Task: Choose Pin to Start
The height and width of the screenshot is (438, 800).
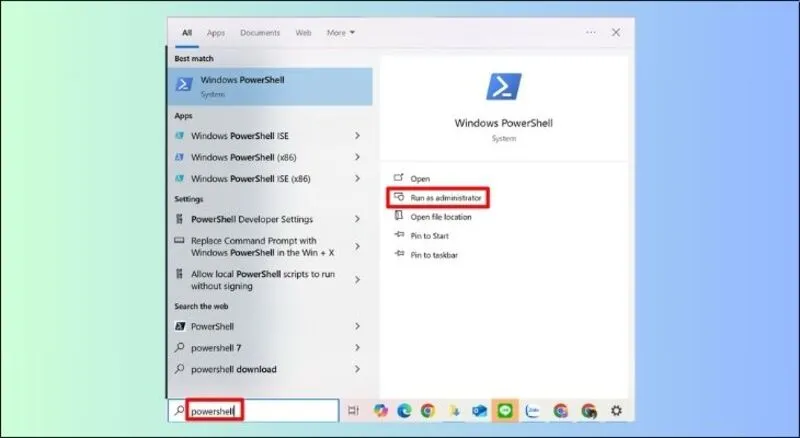Action: (430, 236)
